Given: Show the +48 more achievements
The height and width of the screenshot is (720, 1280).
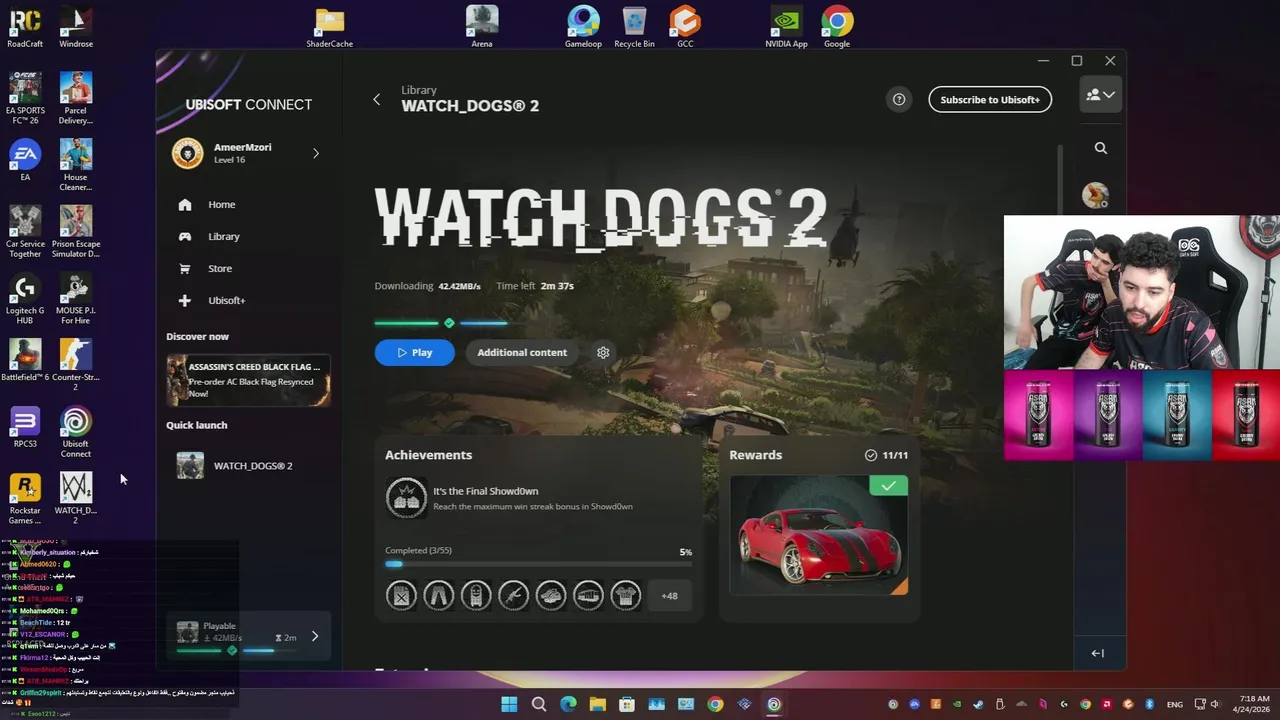Looking at the screenshot, I should (x=669, y=596).
